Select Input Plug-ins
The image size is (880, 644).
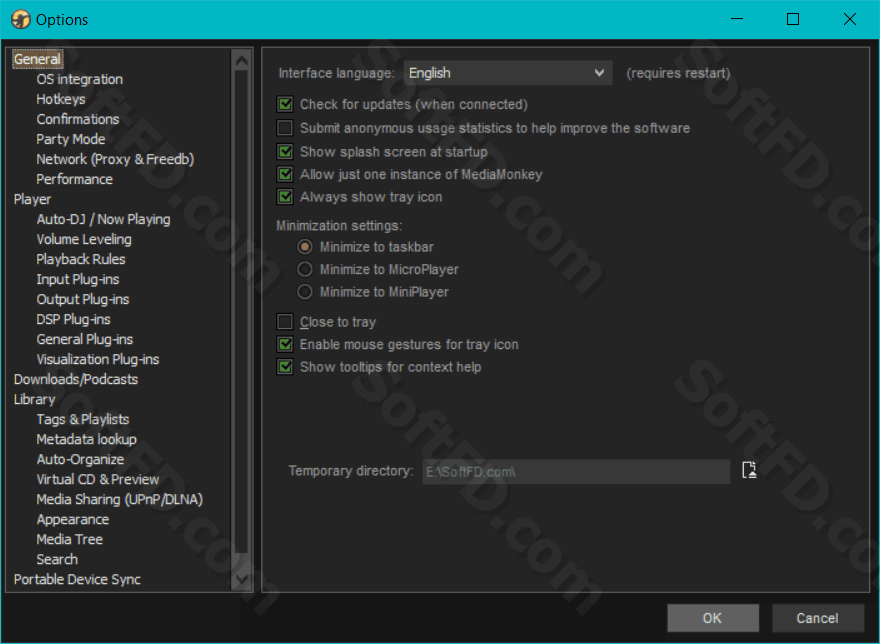77,280
